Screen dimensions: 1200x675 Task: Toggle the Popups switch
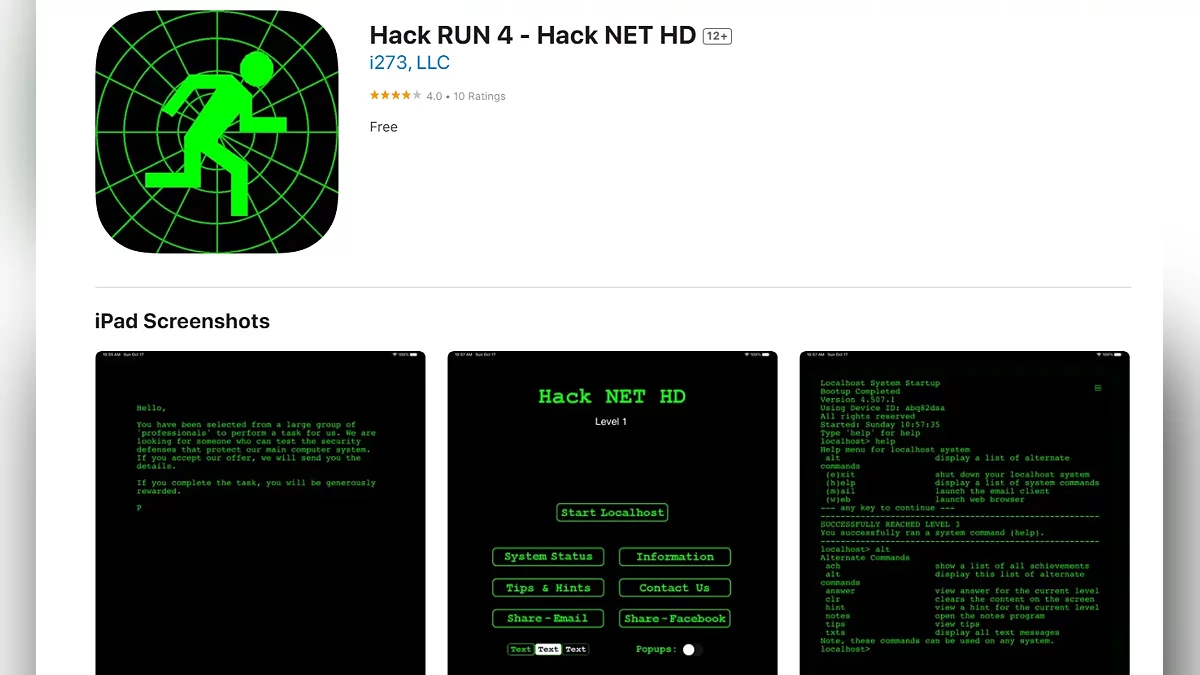click(692, 650)
